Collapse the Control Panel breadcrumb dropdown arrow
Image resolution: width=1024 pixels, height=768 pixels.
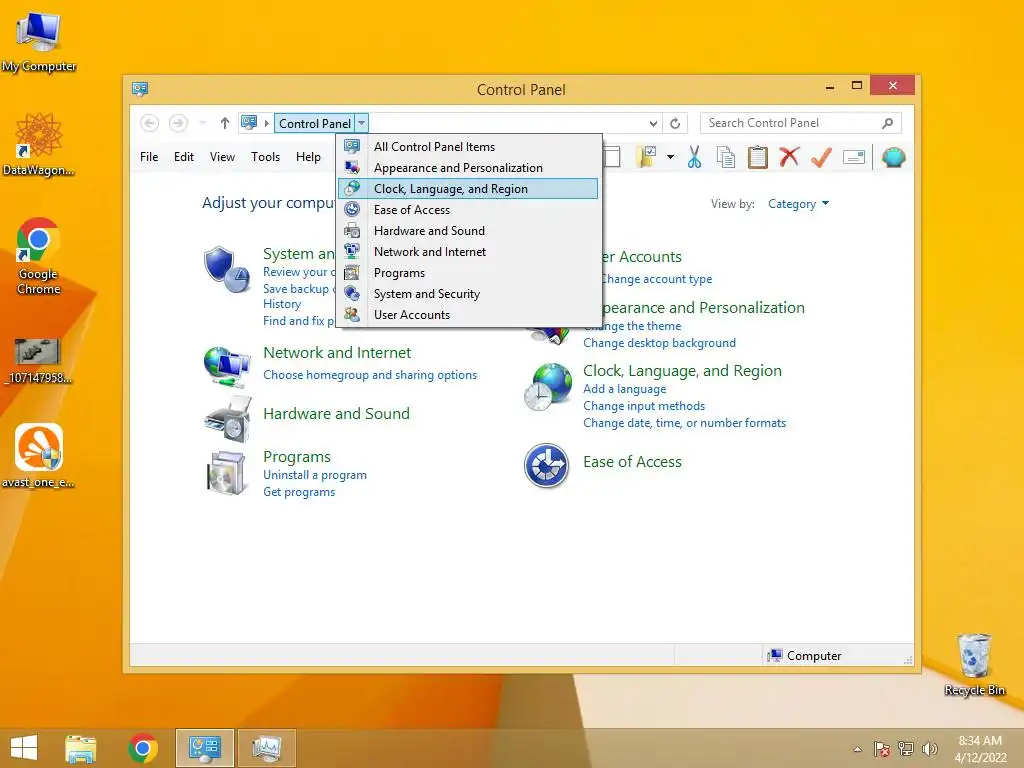[361, 123]
